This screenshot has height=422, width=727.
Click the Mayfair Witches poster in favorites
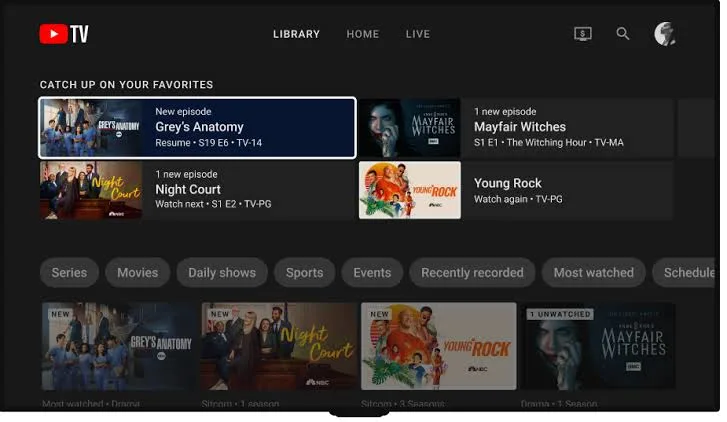(410, 128)
